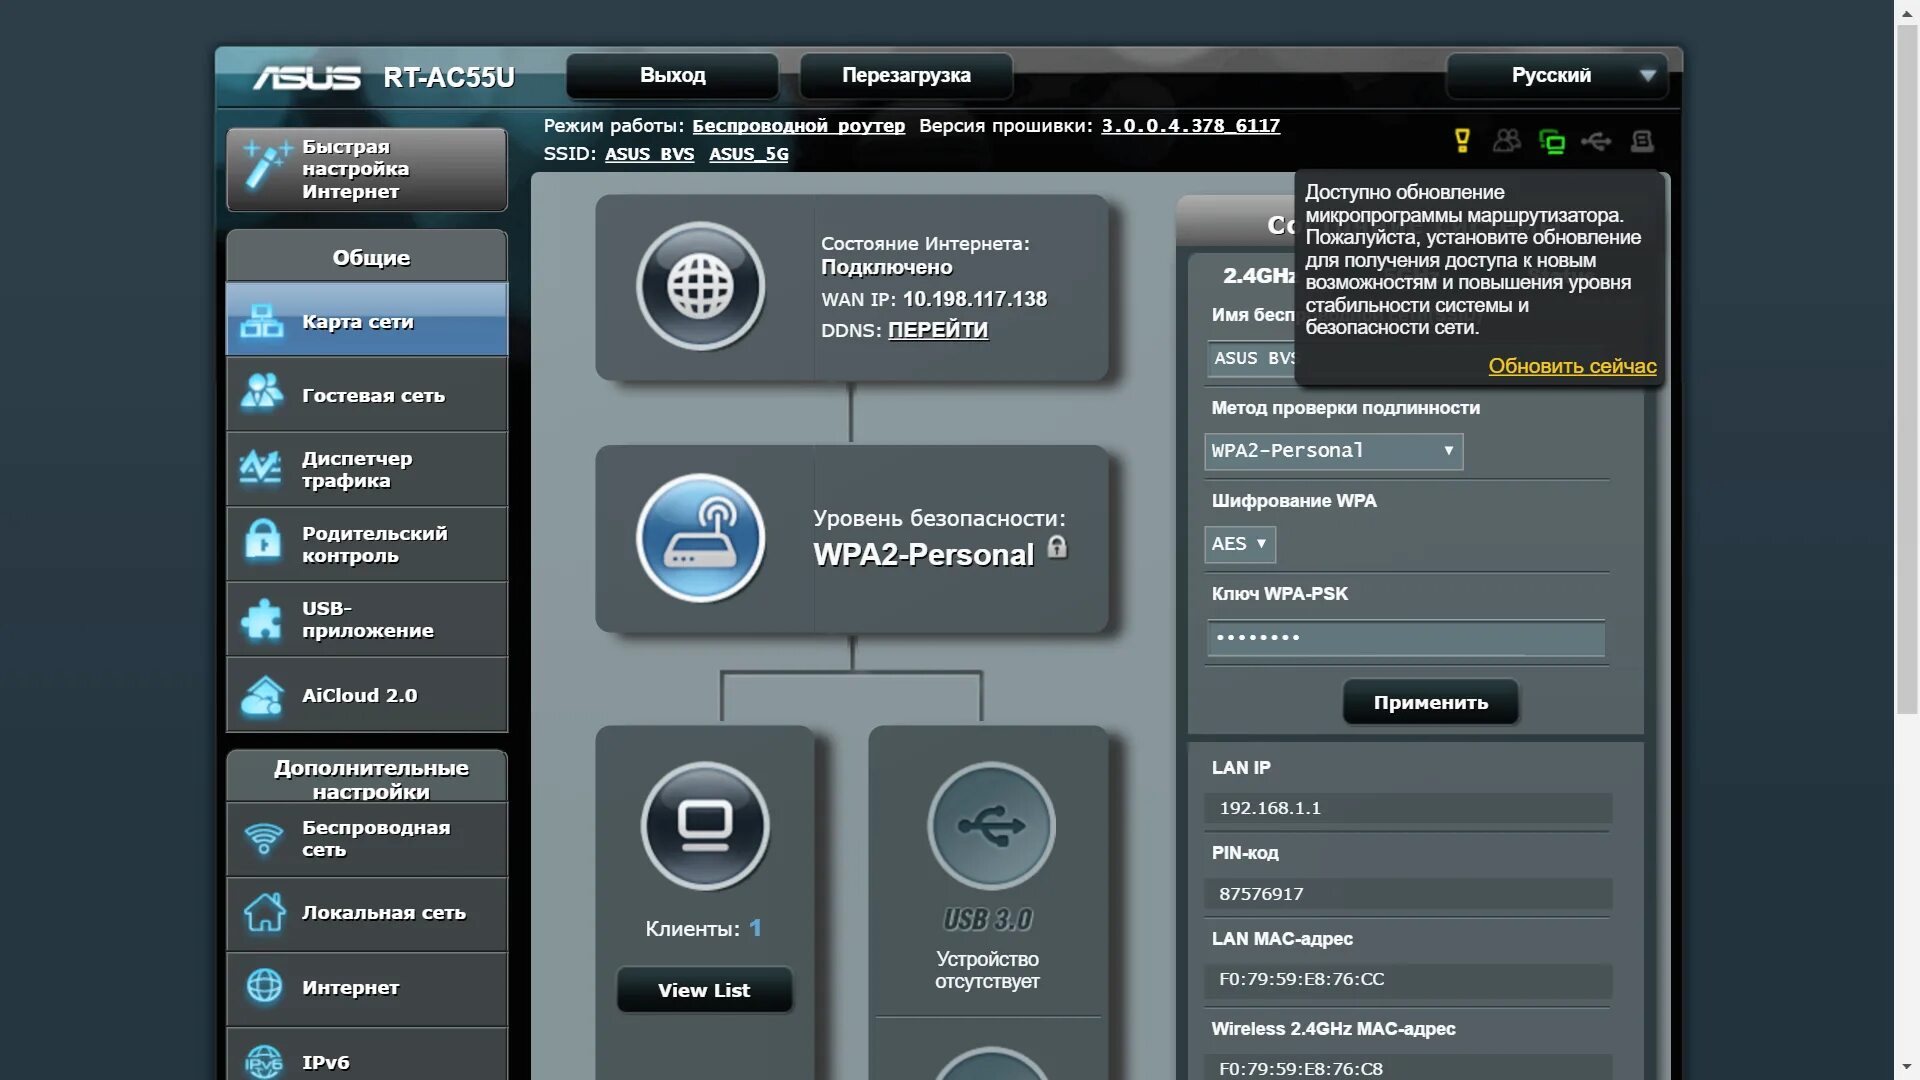Image resolution: width=1920 pixels, height=1080 pixels.
Task: Click the green network clients status icon
Action: (1552, 142)
